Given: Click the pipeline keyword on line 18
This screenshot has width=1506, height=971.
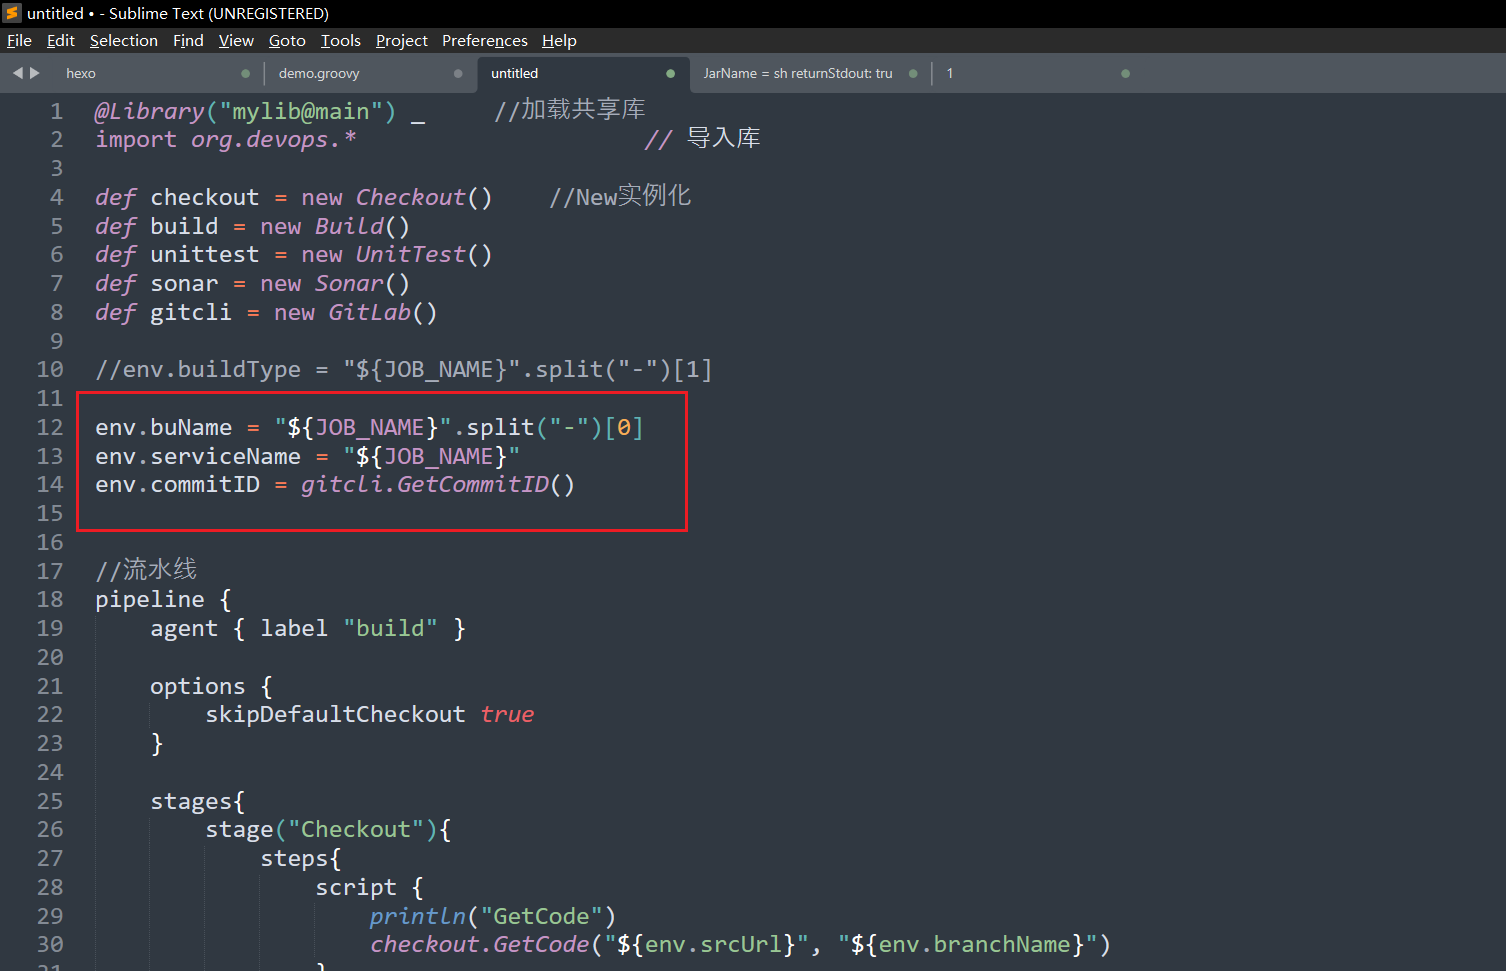Looking at the screenshot, I should pyautogui.click(x=150, y=600).
